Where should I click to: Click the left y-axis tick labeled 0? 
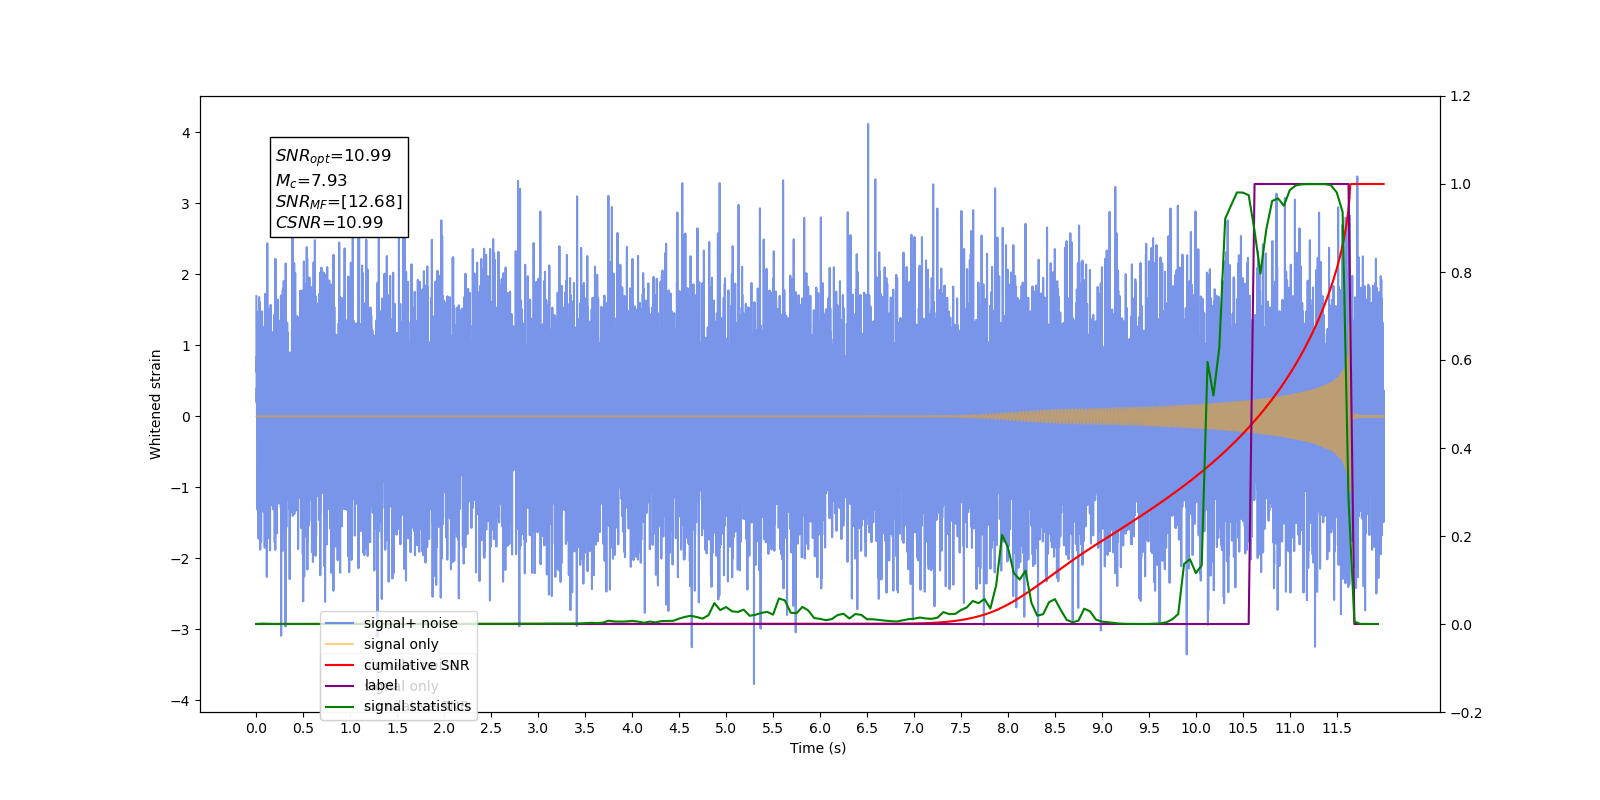(186, 417)
